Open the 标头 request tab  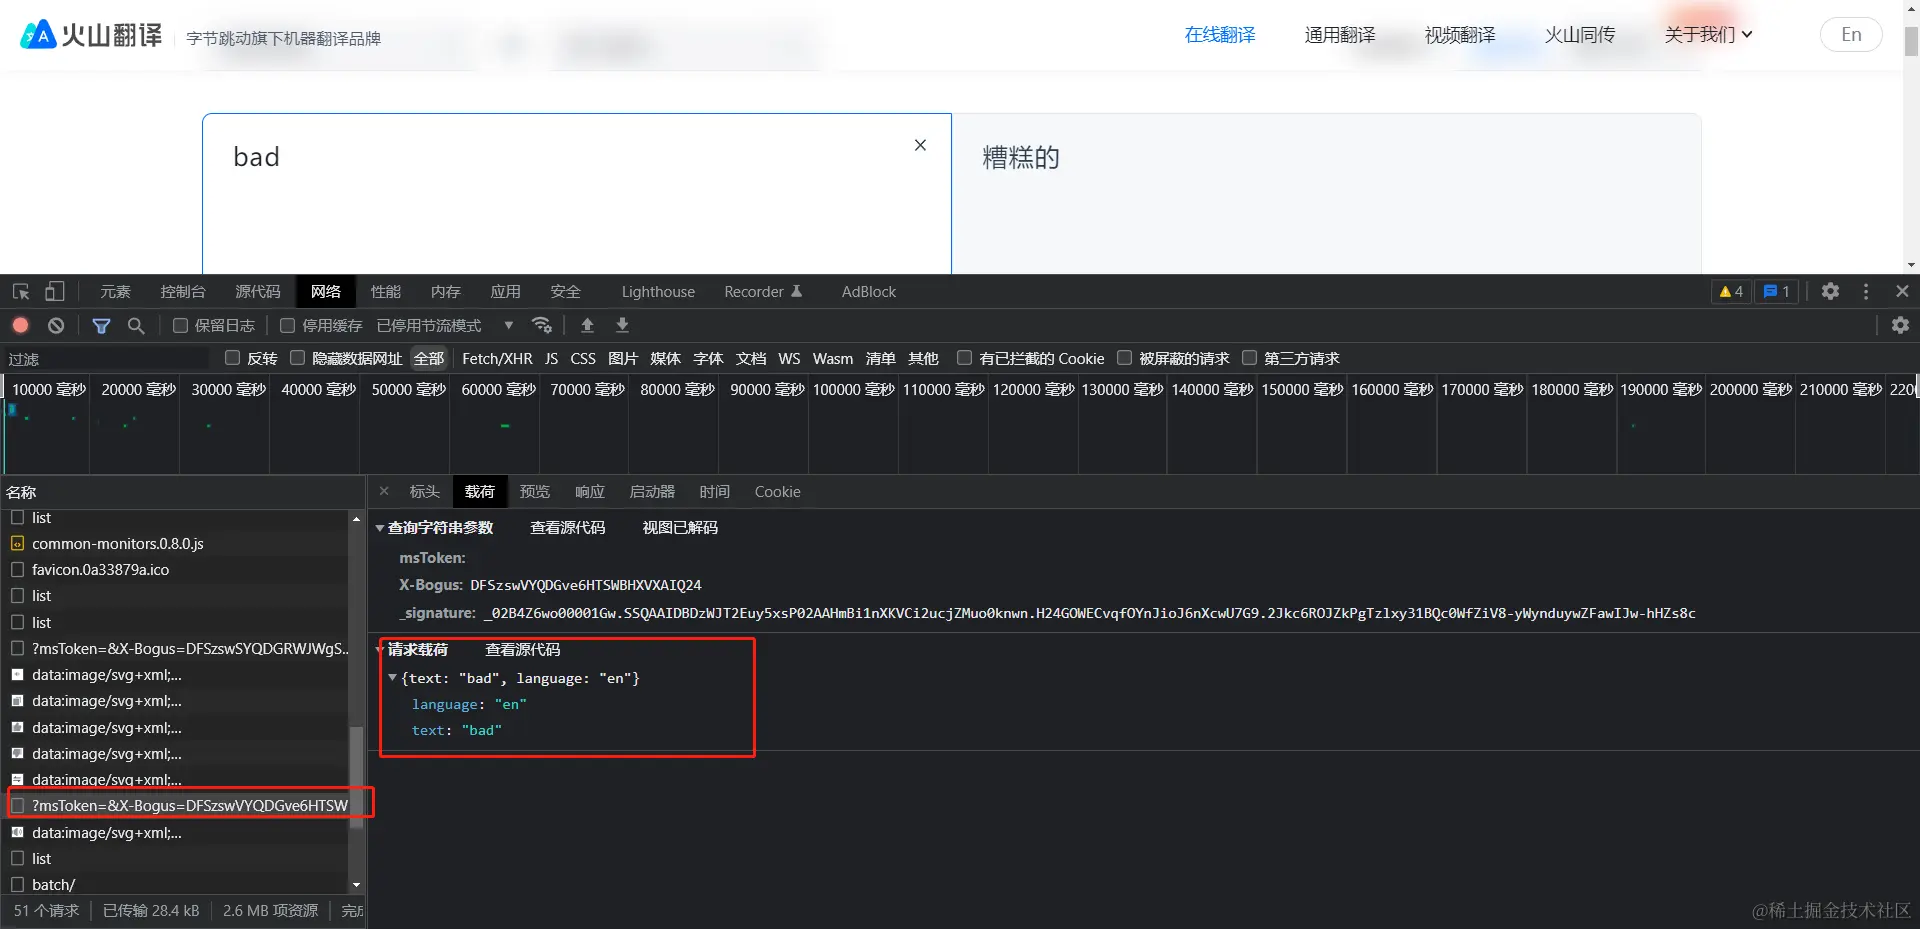point(425,492)
